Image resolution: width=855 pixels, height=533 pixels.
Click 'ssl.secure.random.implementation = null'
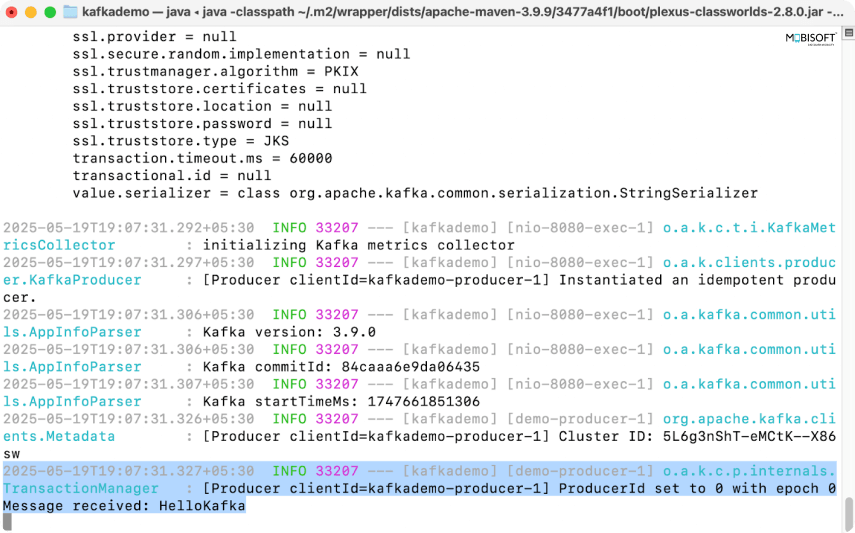241,54
